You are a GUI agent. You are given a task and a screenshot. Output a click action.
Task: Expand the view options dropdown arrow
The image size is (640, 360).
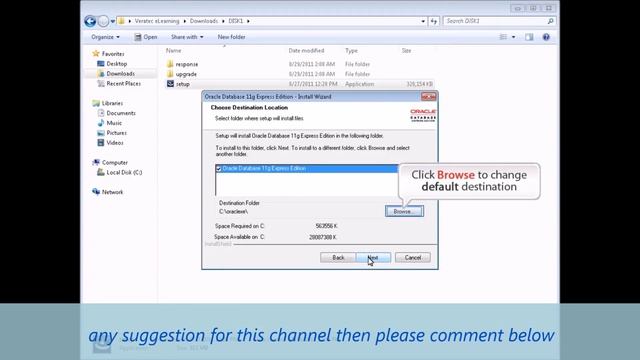point(513,37)
